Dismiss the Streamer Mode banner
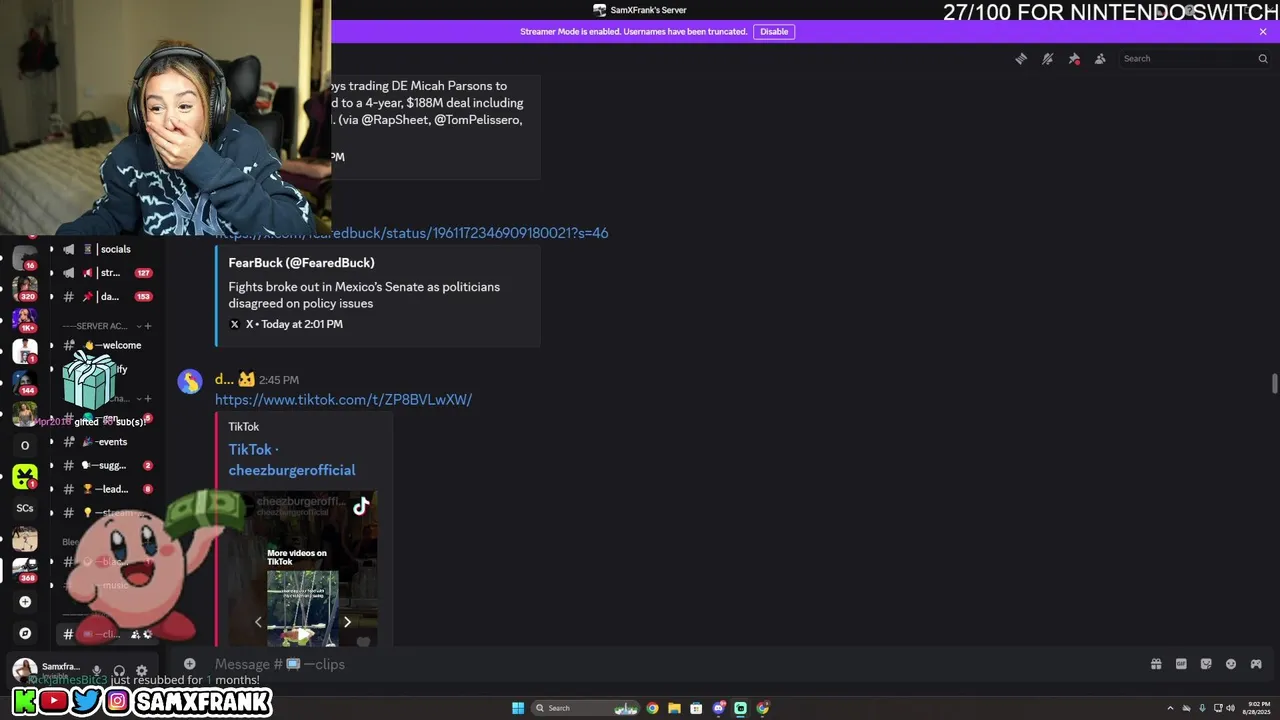 (x=1263, y=32)
